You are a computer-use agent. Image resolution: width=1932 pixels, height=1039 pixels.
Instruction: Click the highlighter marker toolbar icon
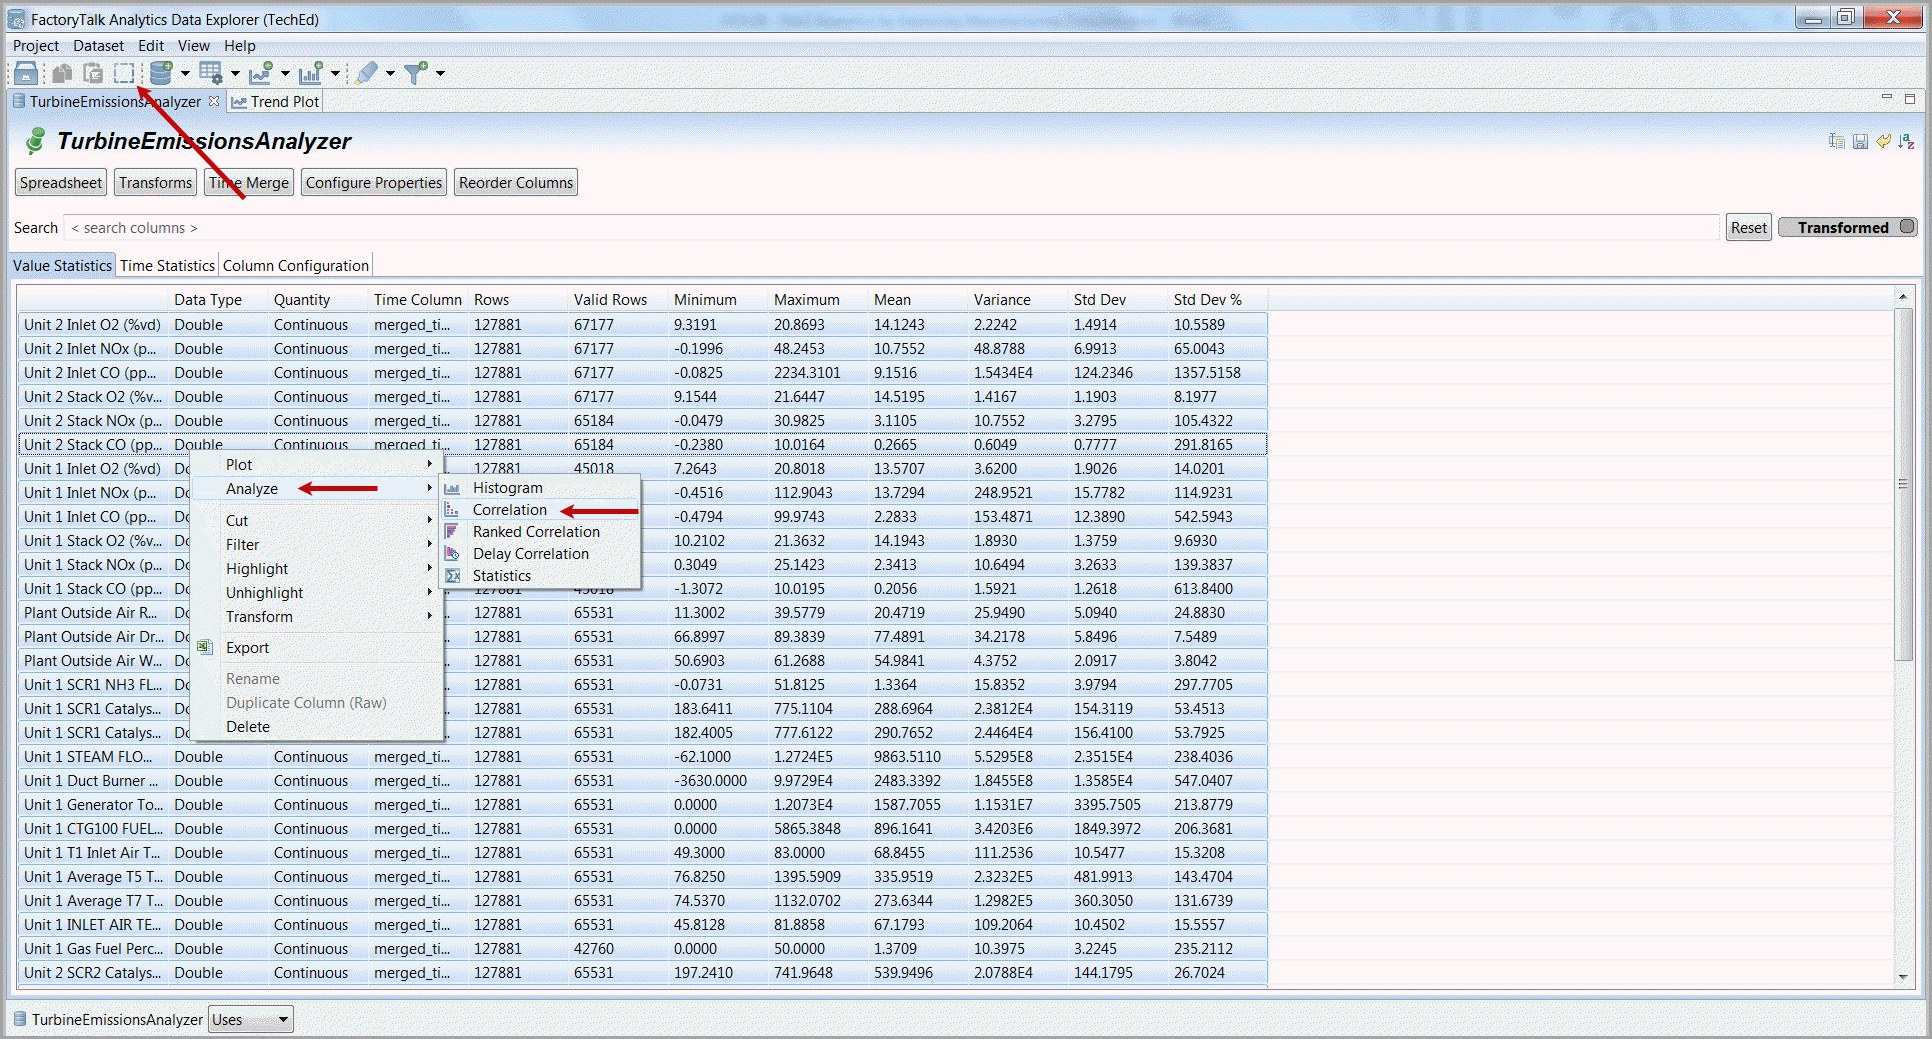tap(367, 73)
